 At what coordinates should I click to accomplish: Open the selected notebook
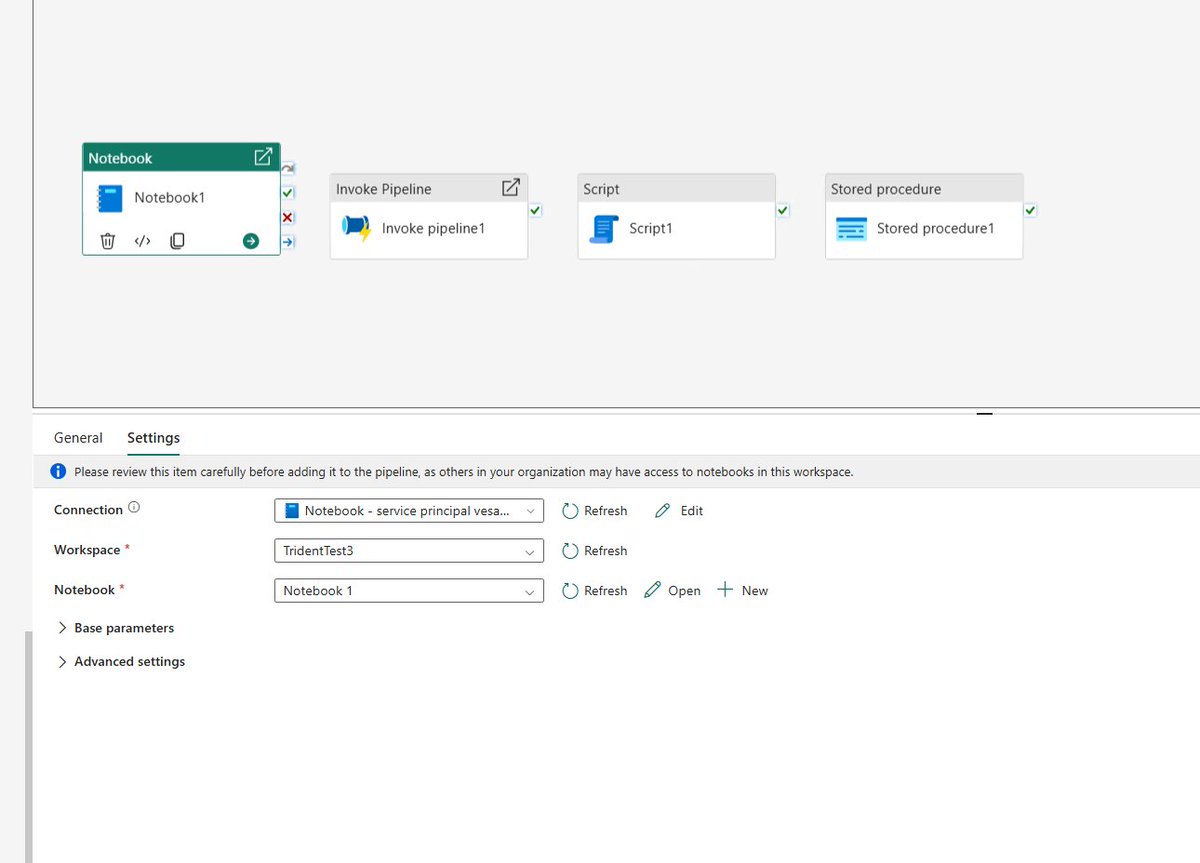672,590
